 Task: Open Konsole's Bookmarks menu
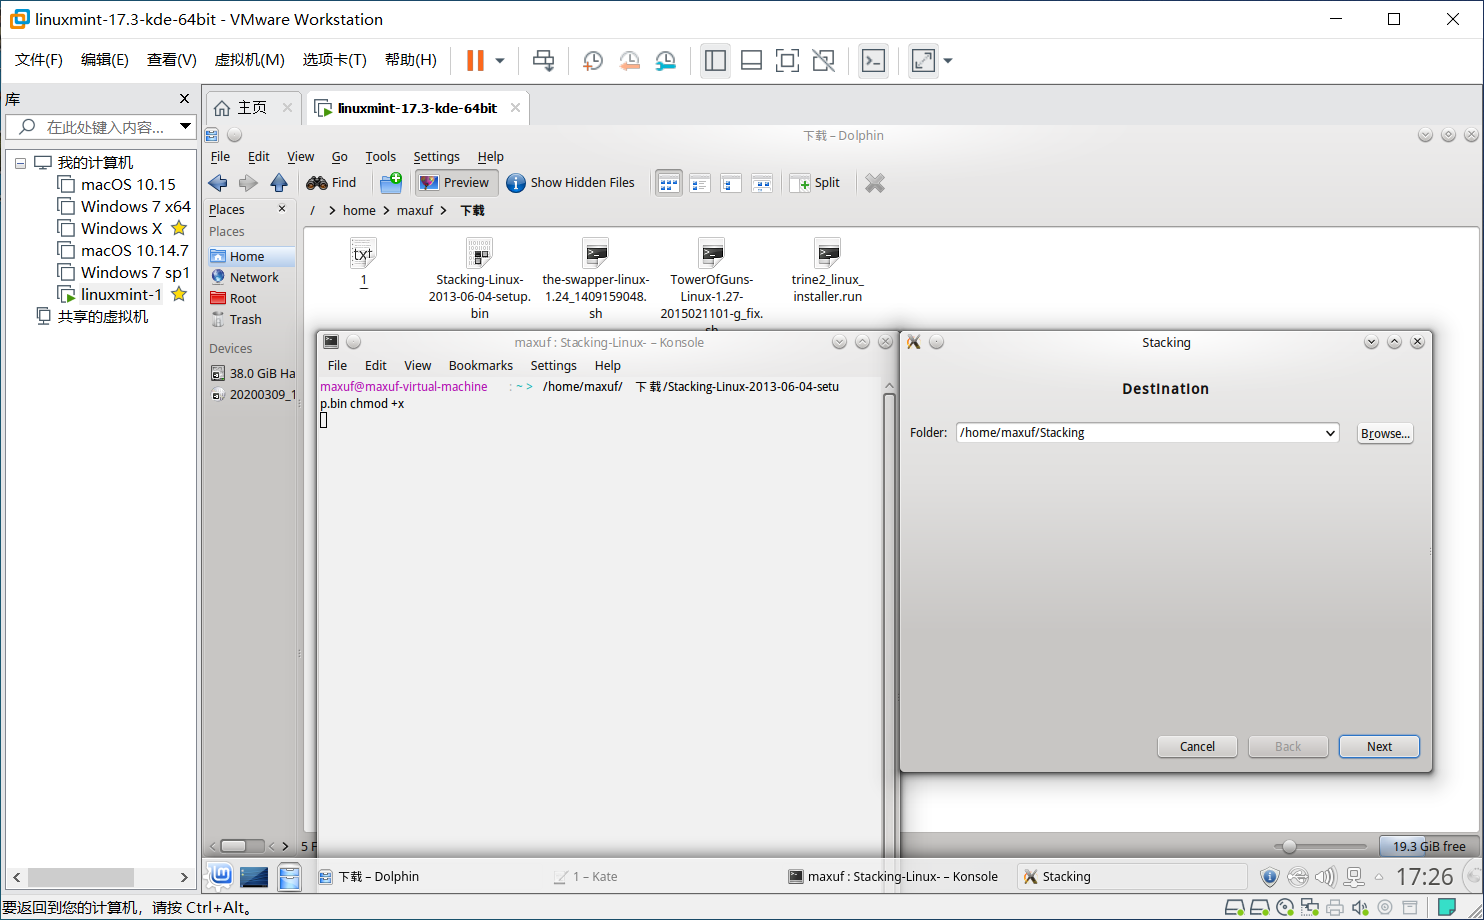pyautogui.click(x=481, y=366)
